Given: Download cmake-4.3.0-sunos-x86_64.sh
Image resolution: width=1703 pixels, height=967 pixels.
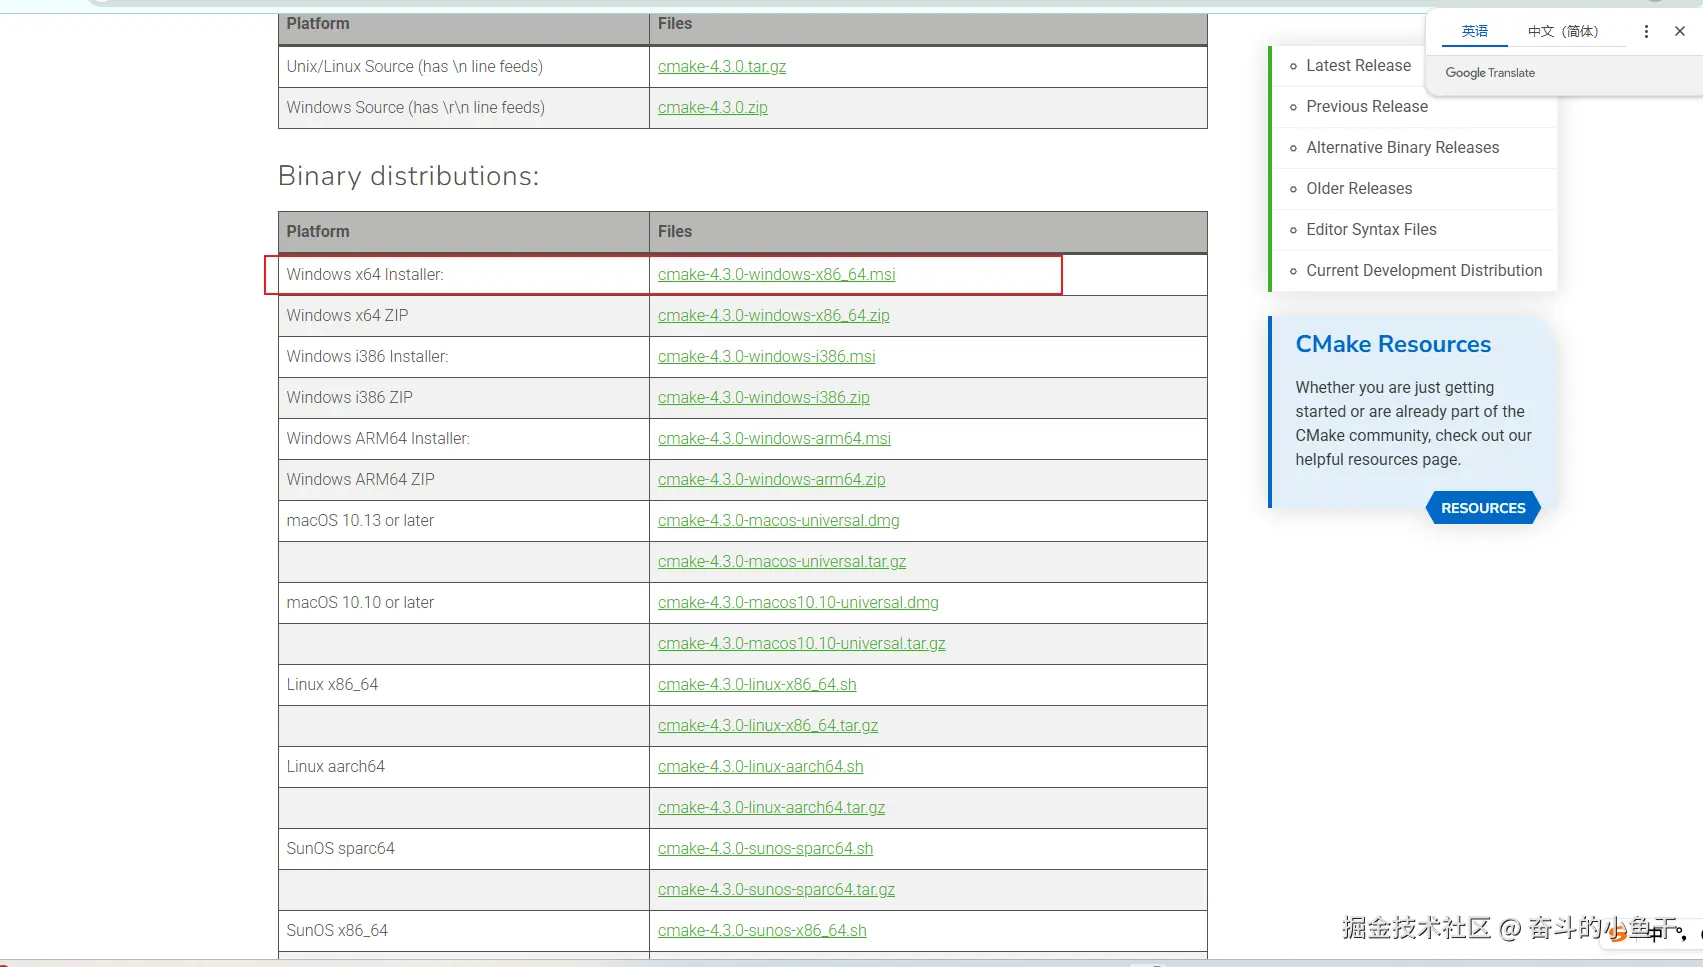Looking at the screenshot, I should [x=762, y=931].
